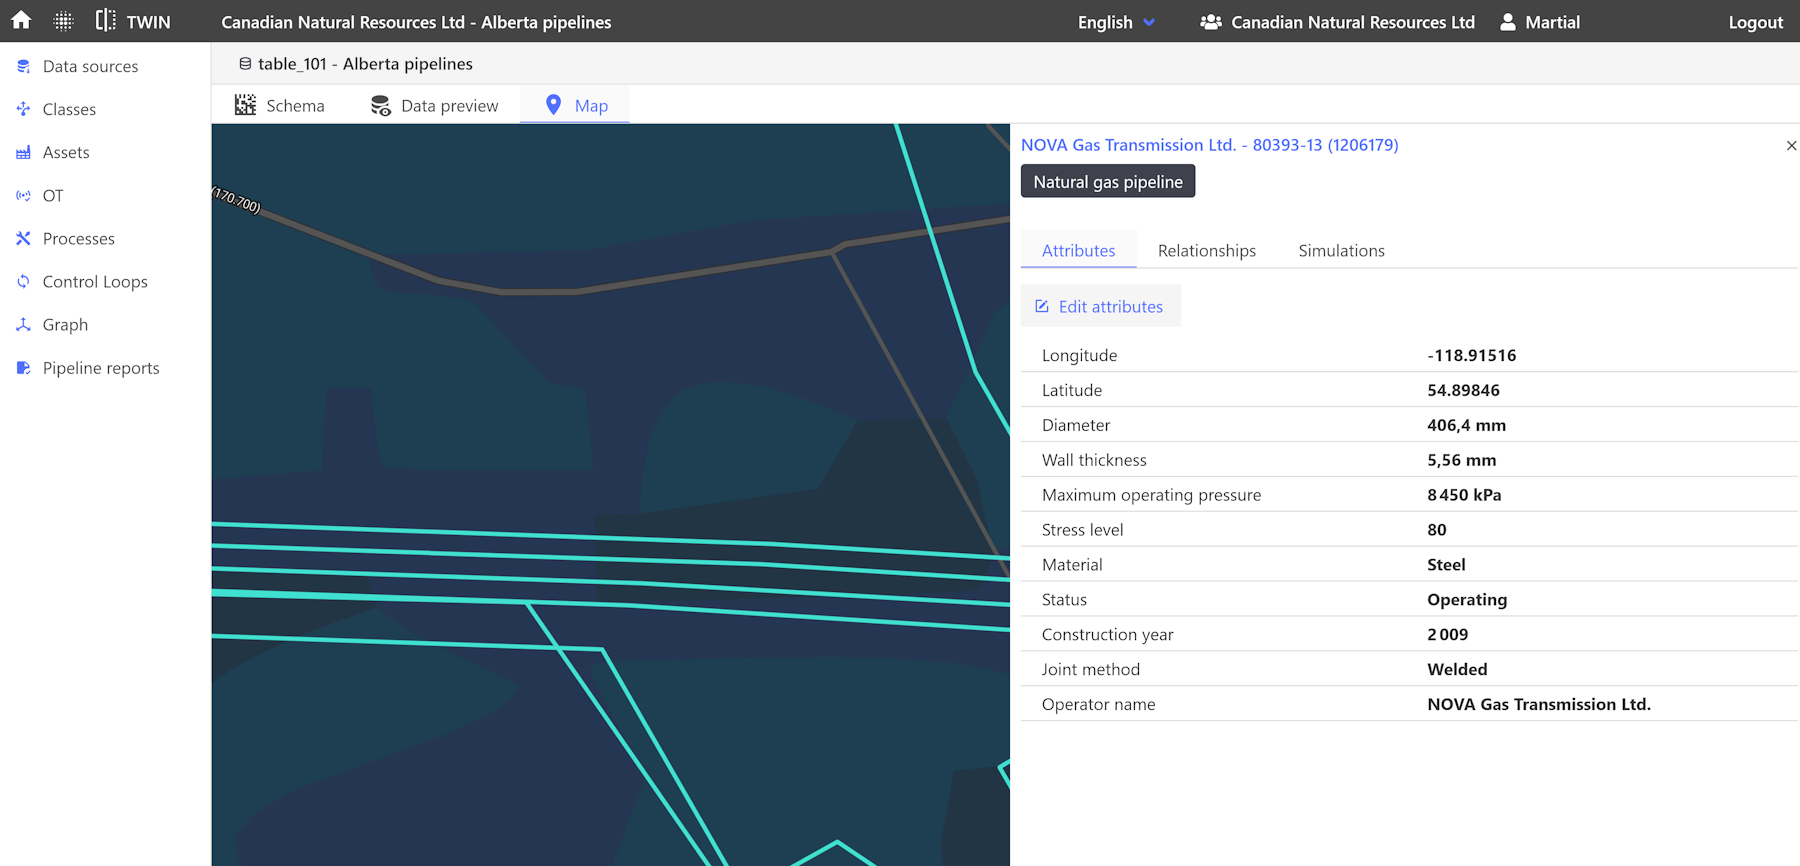This screenshot has width=1800, height=866.
Task: Click the Logout link
Action: click(x=1755, y=22)
